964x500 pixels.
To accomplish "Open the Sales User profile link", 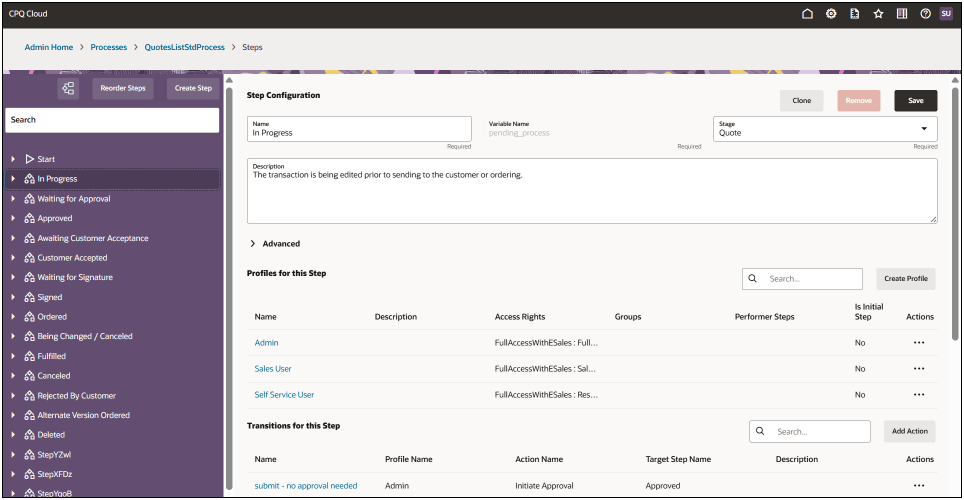I will click(x=273, y=368).
